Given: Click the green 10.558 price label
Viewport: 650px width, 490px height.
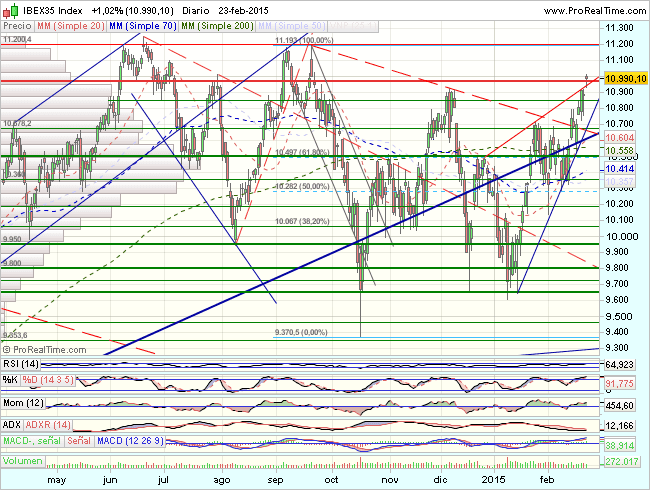Looking at the screenshot, I should (620, 150).
